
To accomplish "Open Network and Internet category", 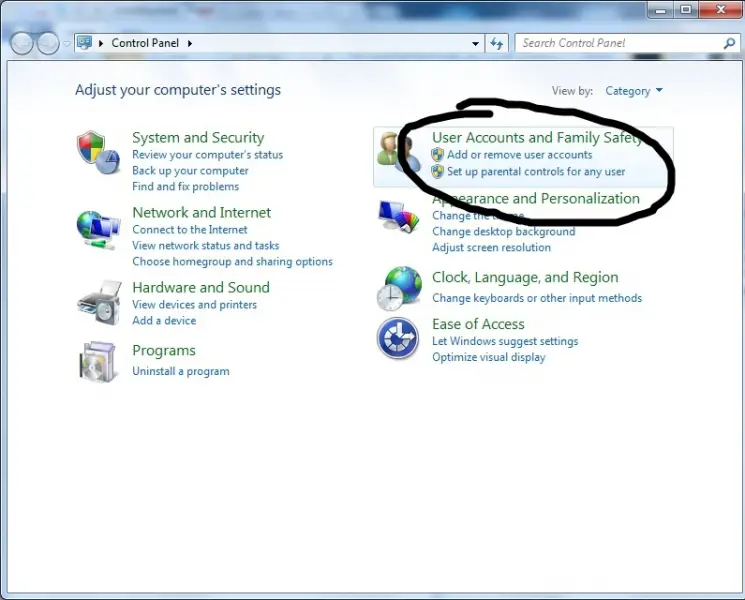I will [x=201, y=212].
